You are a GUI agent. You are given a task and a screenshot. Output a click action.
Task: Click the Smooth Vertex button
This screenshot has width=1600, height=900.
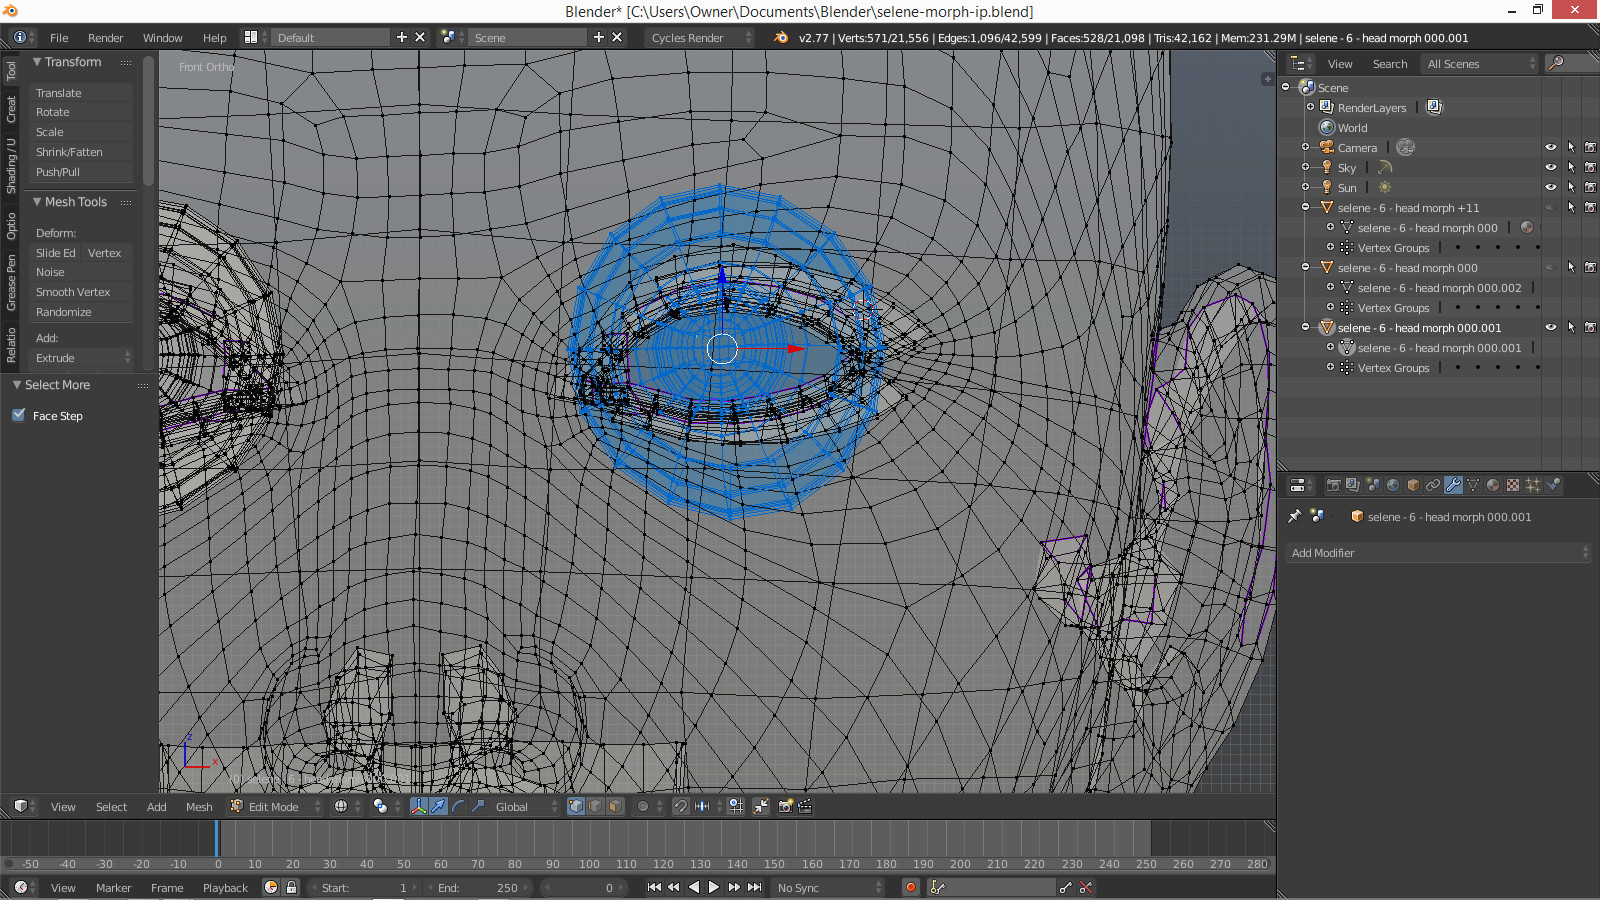click(82, 292)
